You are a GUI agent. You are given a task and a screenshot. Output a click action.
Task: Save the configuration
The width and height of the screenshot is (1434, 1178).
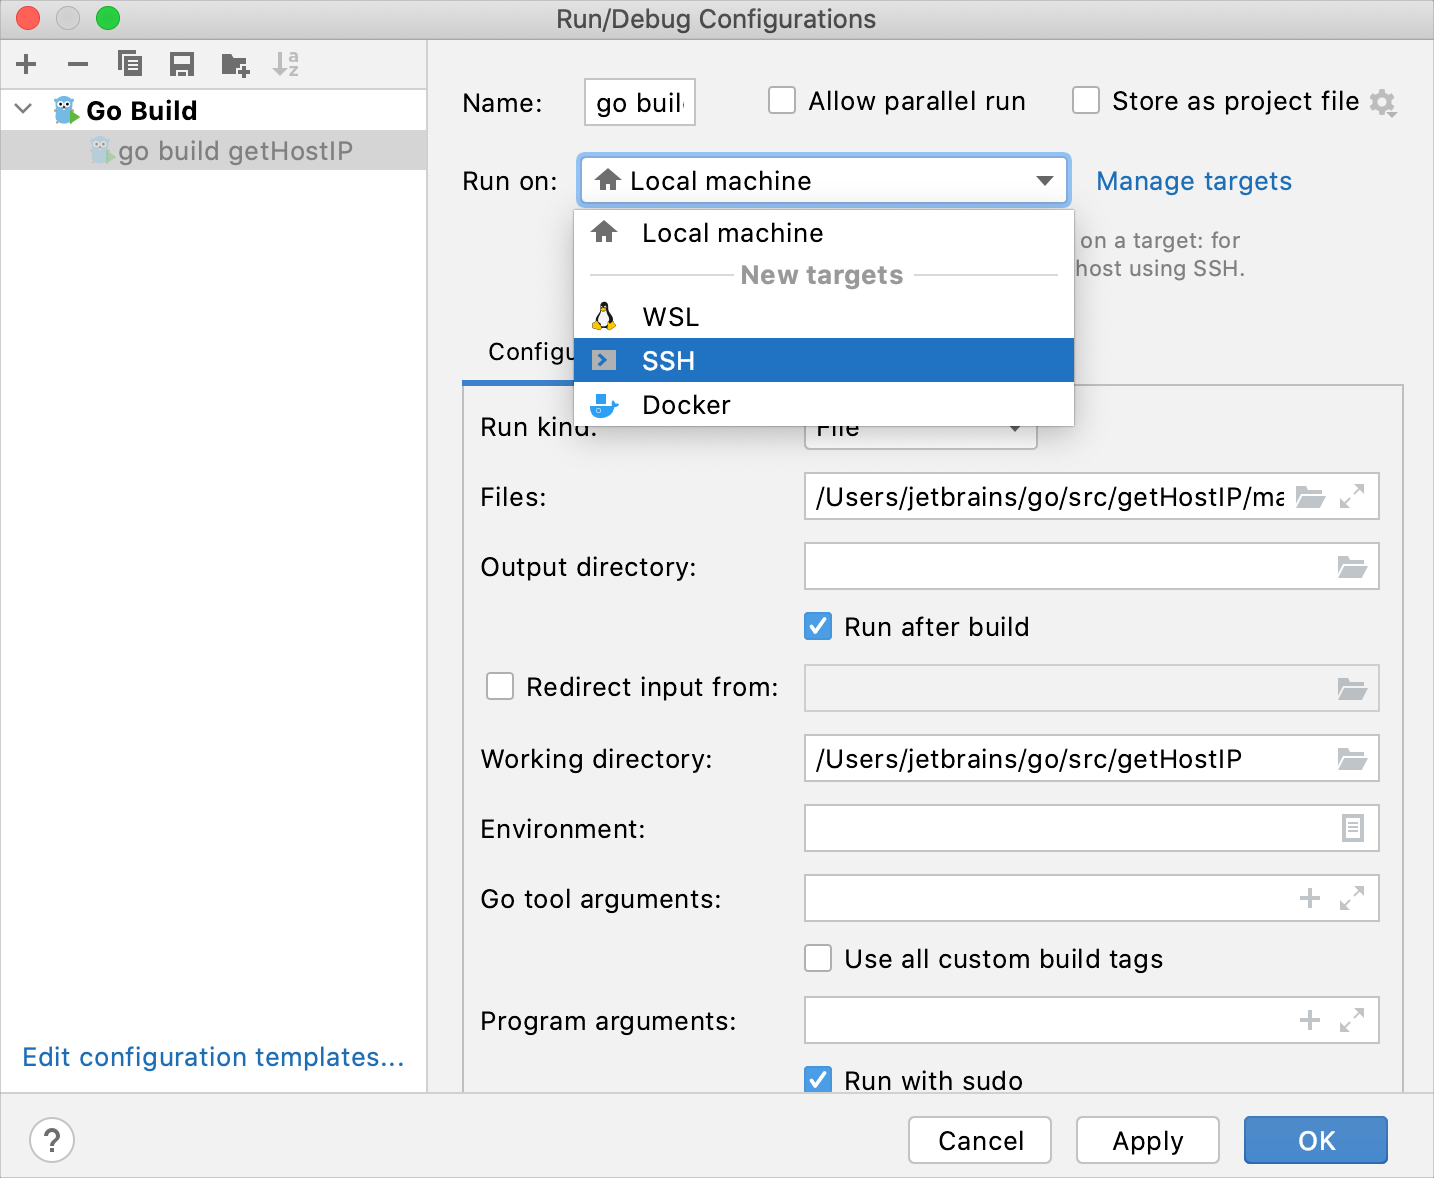click(x=182, y=64)
